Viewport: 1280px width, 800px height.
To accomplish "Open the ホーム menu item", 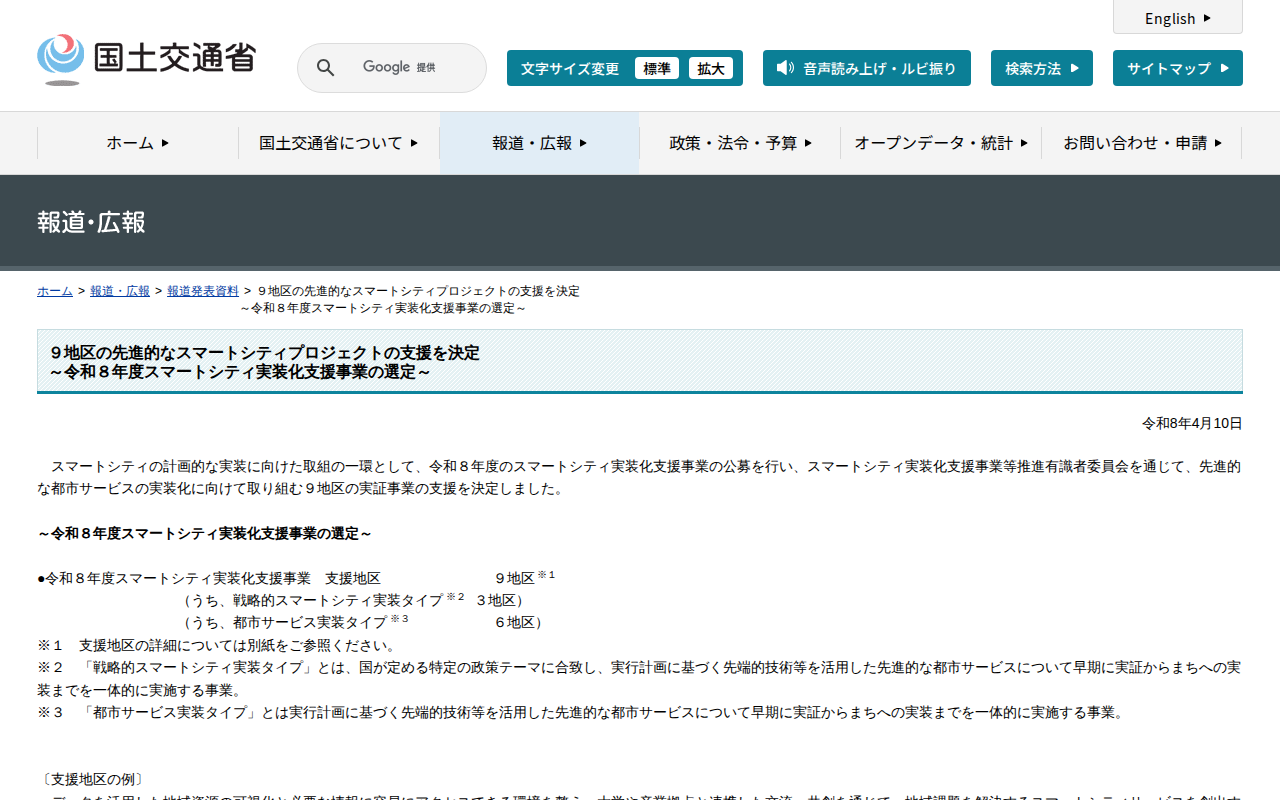I will [138, 143].
